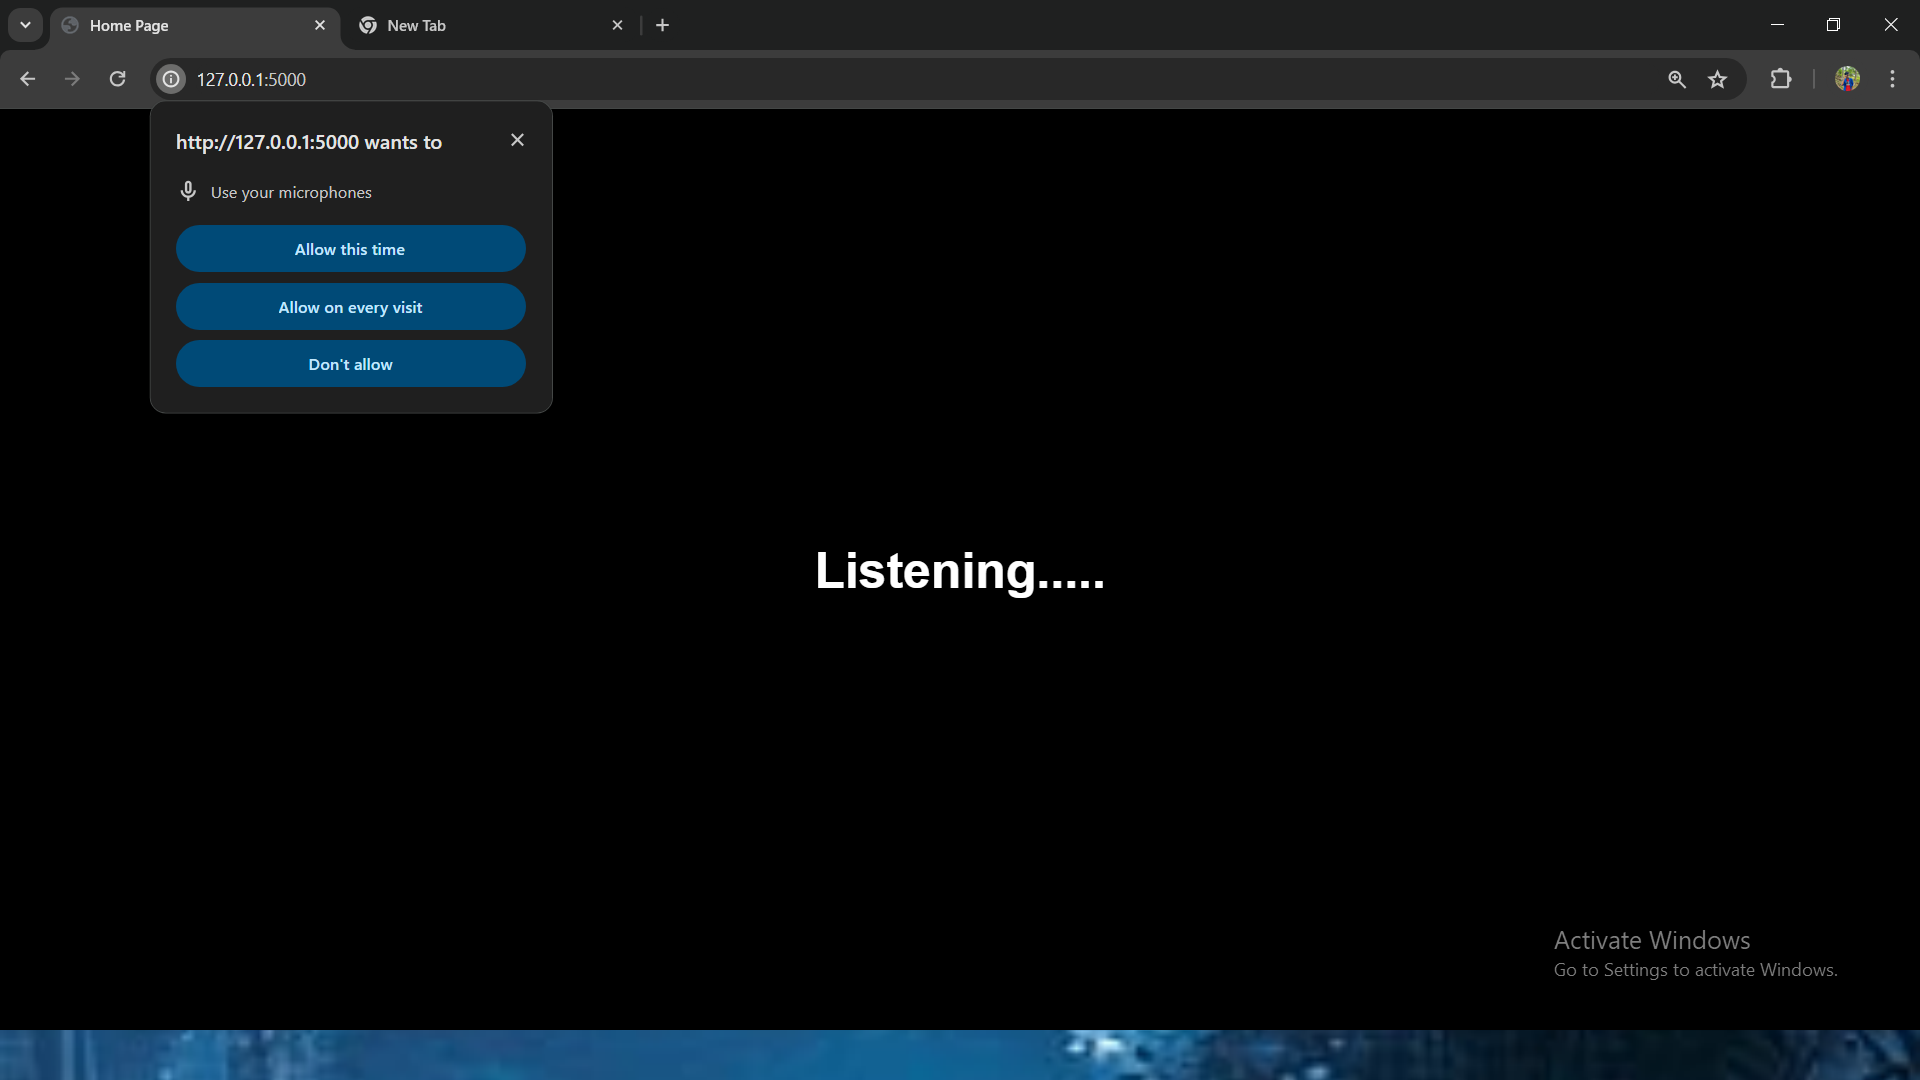1920x1080 pixels.
Task: Dismiss the microphone permission popup
Action: coord(517,140)
